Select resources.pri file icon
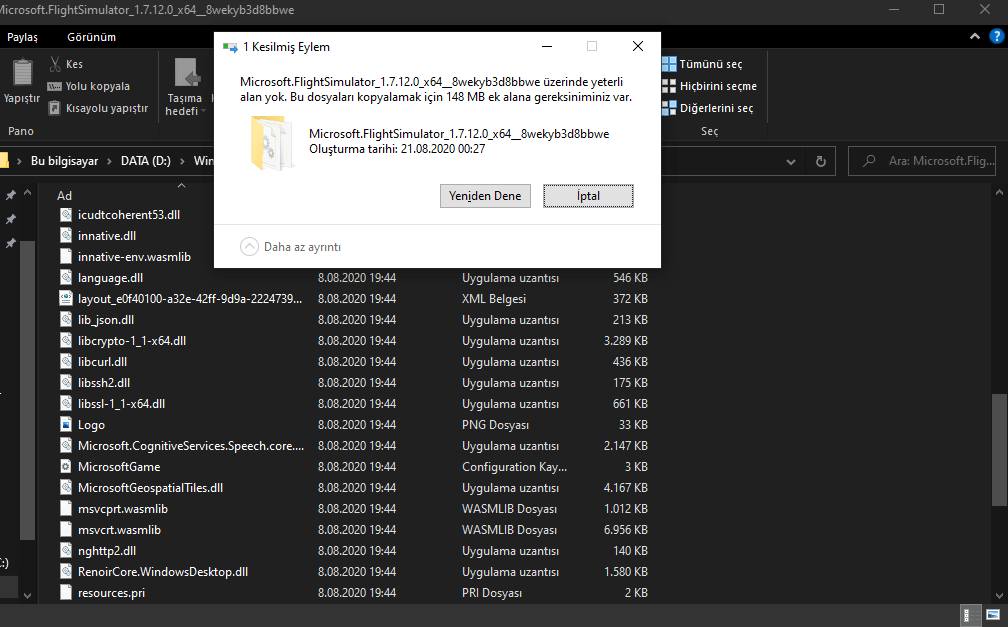The width and height of the screenshot is (1008, 627). click(66, 593)
